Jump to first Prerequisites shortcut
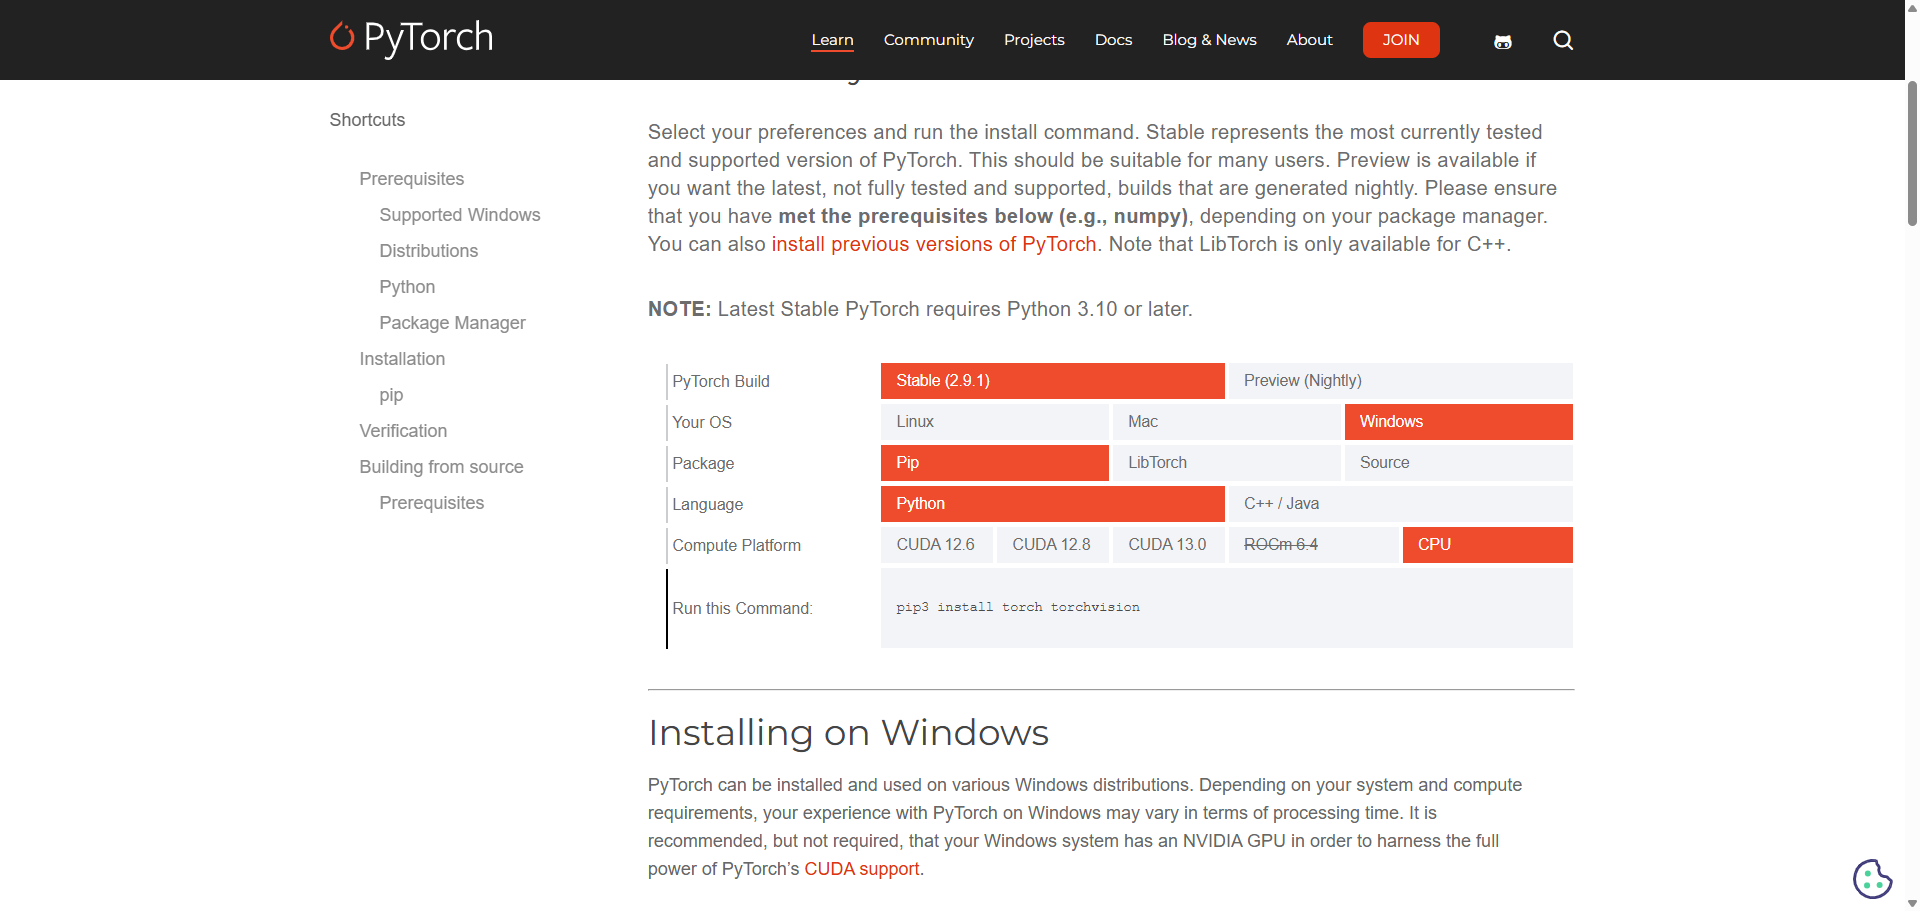The width and height of the screenshot is (1920, 911). pos(412,179)
